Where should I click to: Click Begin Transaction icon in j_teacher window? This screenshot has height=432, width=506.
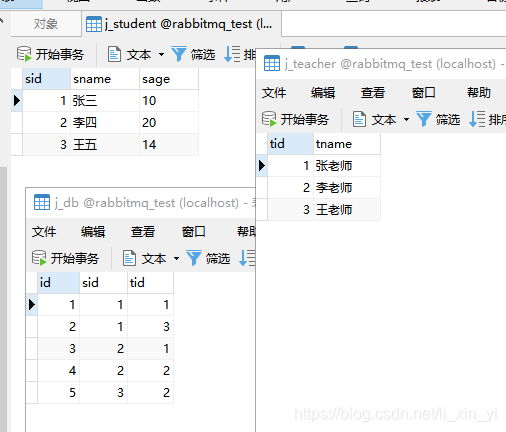click(x=269, y=119)
